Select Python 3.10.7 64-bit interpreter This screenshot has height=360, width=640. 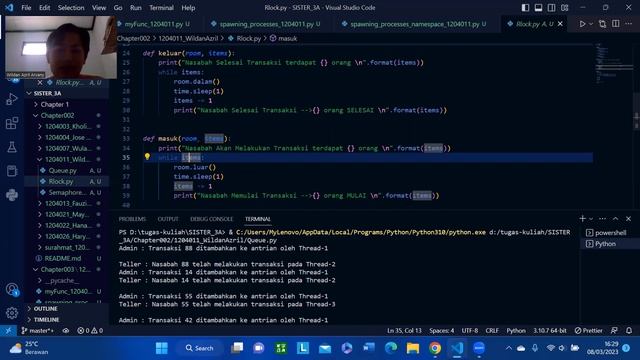coord(550,331)
